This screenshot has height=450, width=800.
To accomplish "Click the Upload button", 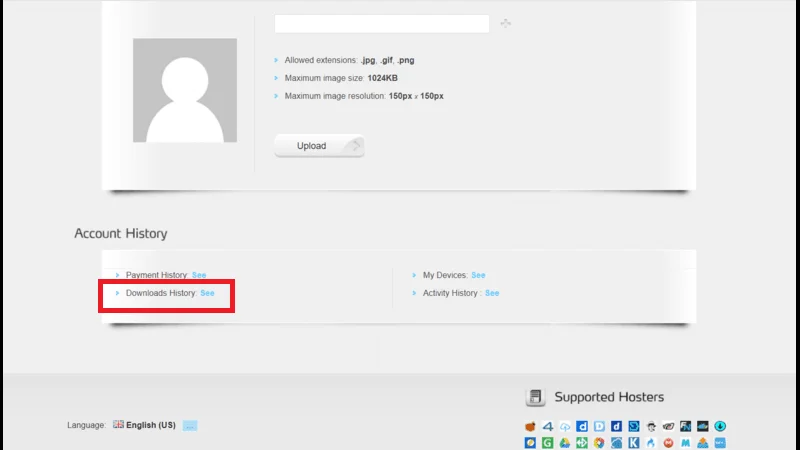I will (x=318, y=146).
